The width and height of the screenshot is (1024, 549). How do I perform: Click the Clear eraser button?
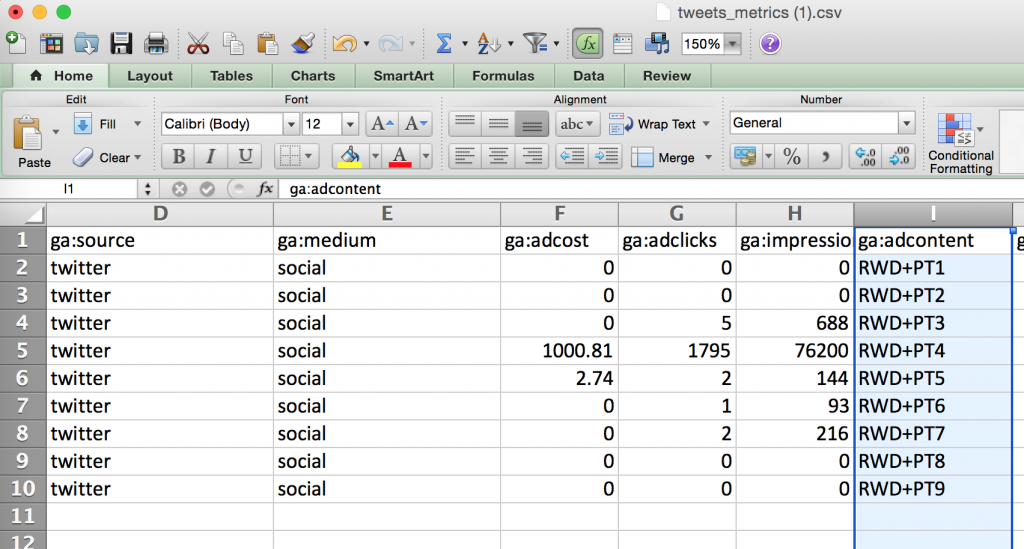click(106, 157)
